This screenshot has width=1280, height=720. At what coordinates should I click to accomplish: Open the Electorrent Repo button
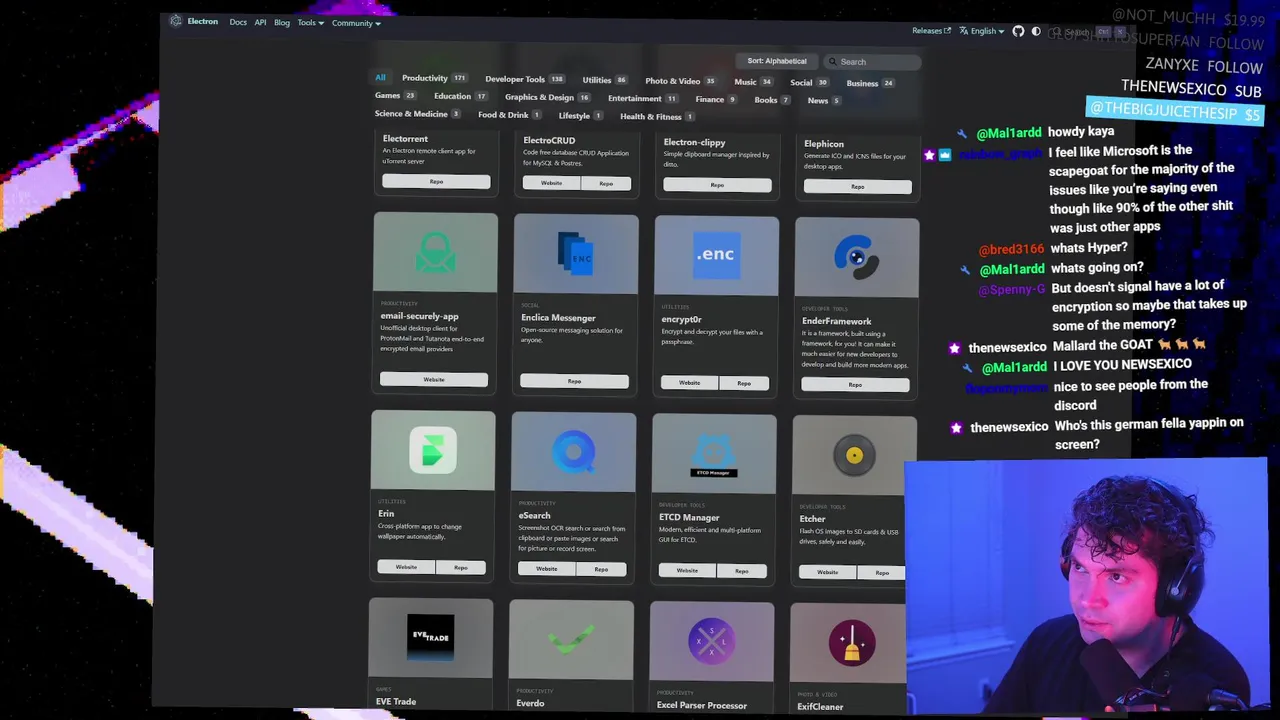tap(436, 181)
